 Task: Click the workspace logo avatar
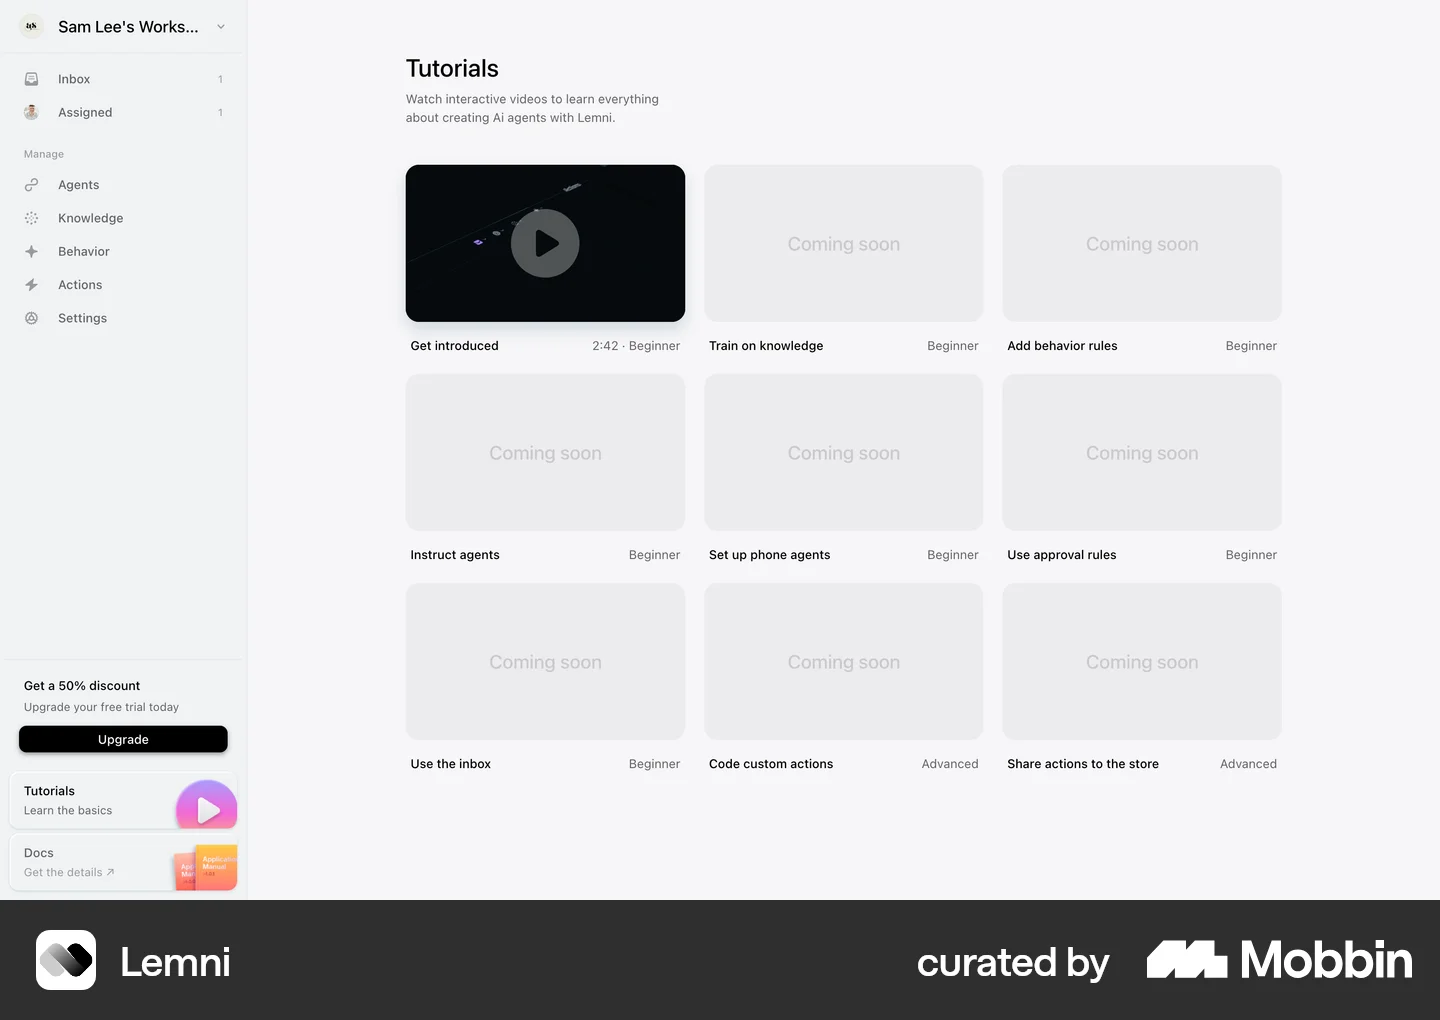pyautogui.click(x=31, y=27)
